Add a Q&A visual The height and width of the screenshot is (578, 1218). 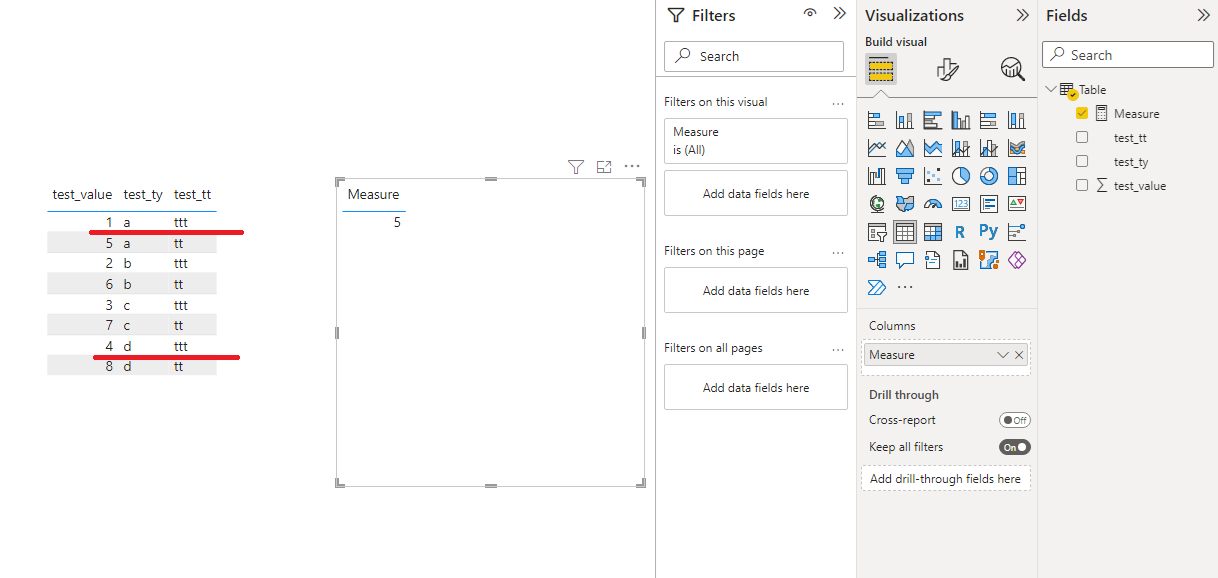tap(905, 260)
